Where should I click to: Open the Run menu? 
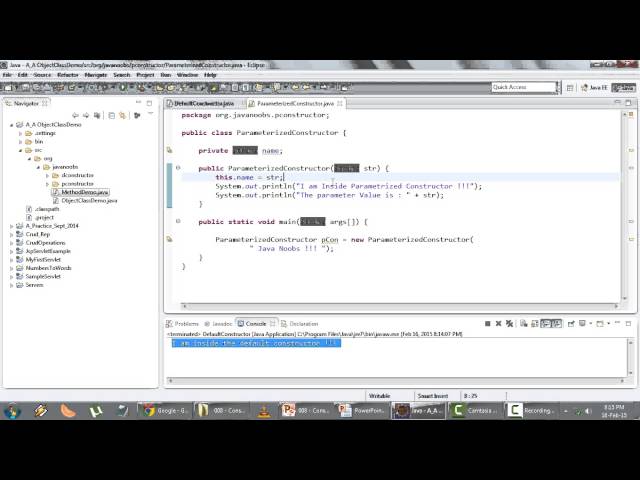[165, 75]
